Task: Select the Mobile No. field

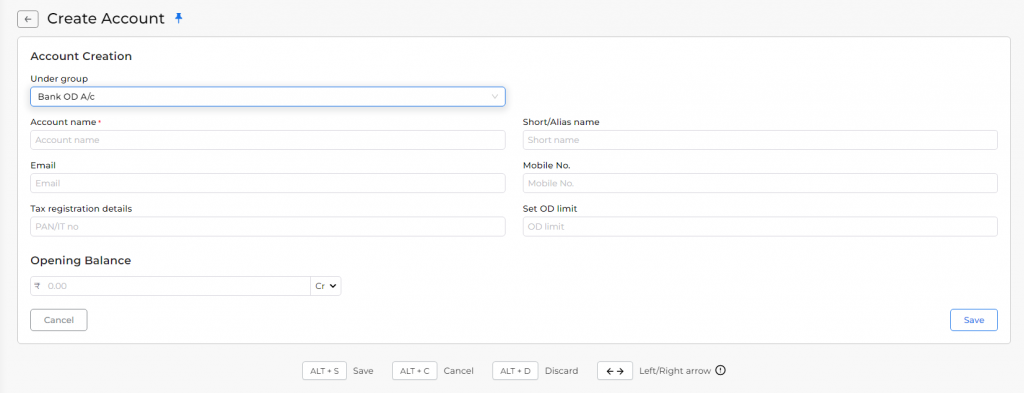Action: 760,183
